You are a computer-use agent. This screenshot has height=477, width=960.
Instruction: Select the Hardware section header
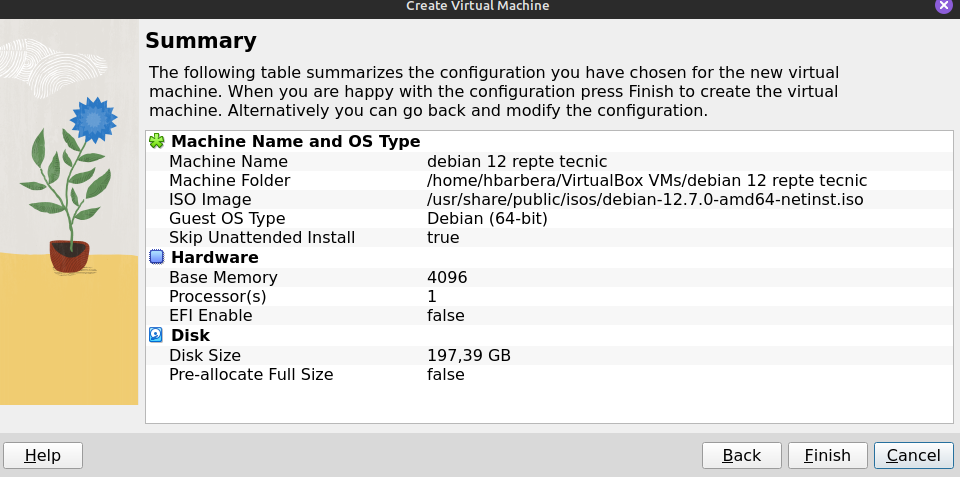pyautogui.click(x=215, y=257)
